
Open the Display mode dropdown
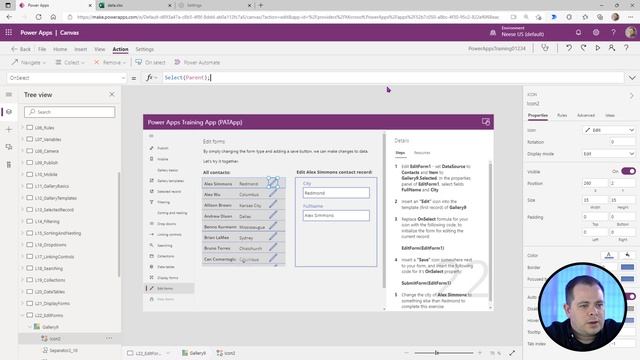pyautogui.click(x=609, y=154)
